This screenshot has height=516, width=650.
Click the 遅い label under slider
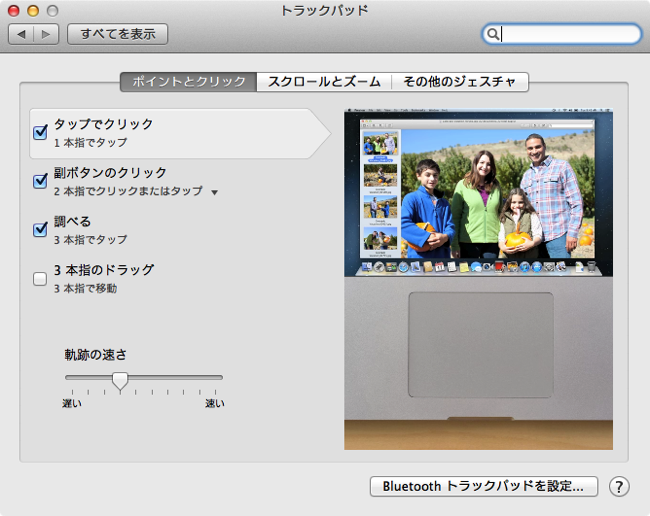click(72, 403)
